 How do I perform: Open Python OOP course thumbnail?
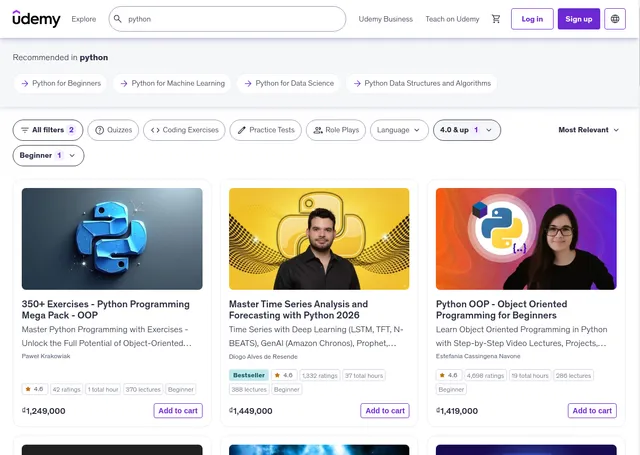coord(526,239)
